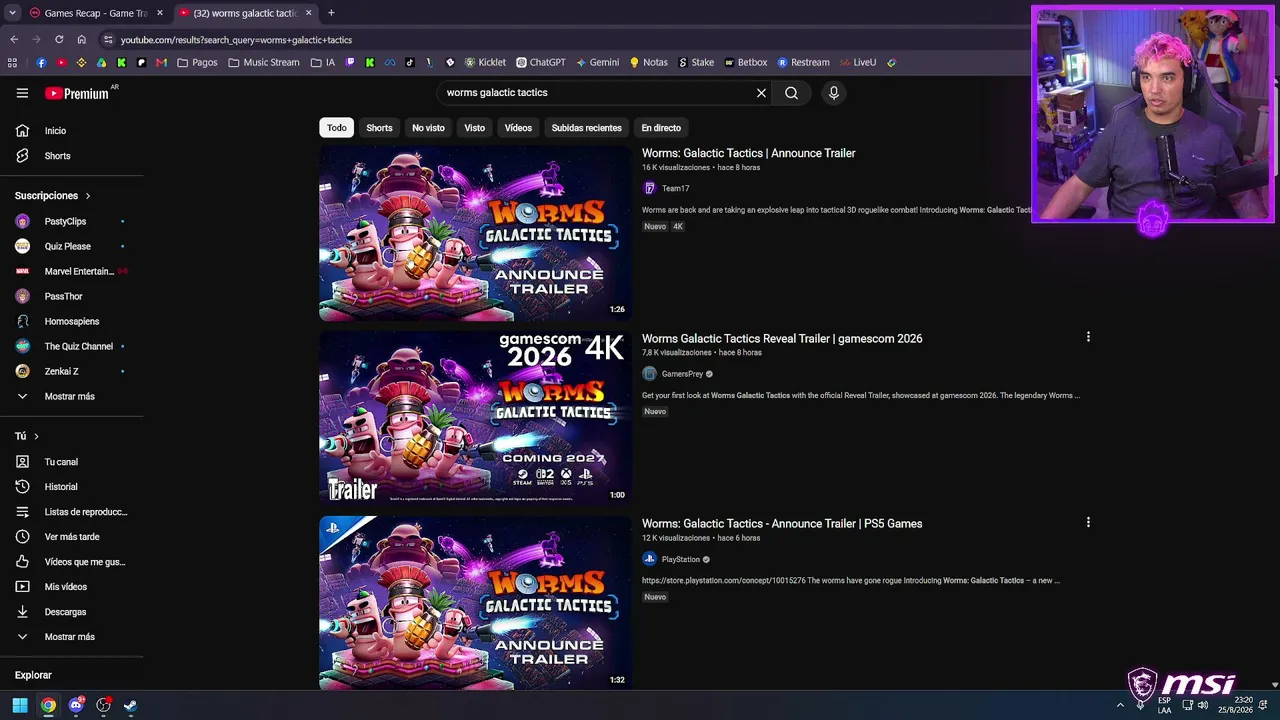
Task: Show hidden system tray icons
Action: coord(1120,705)
